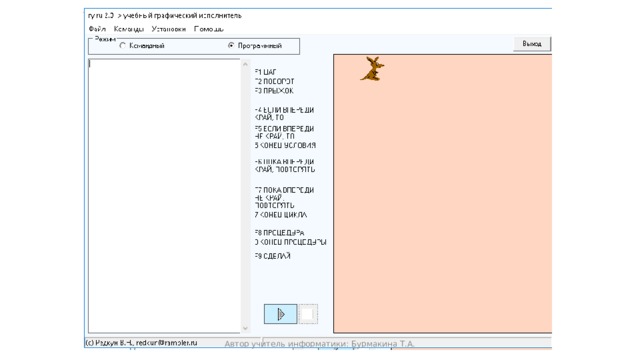
Task: Insert F7 ПОКА ВПЕРЕДИ НЕ КРАЙ command
Action: click(x=284, y=198)
